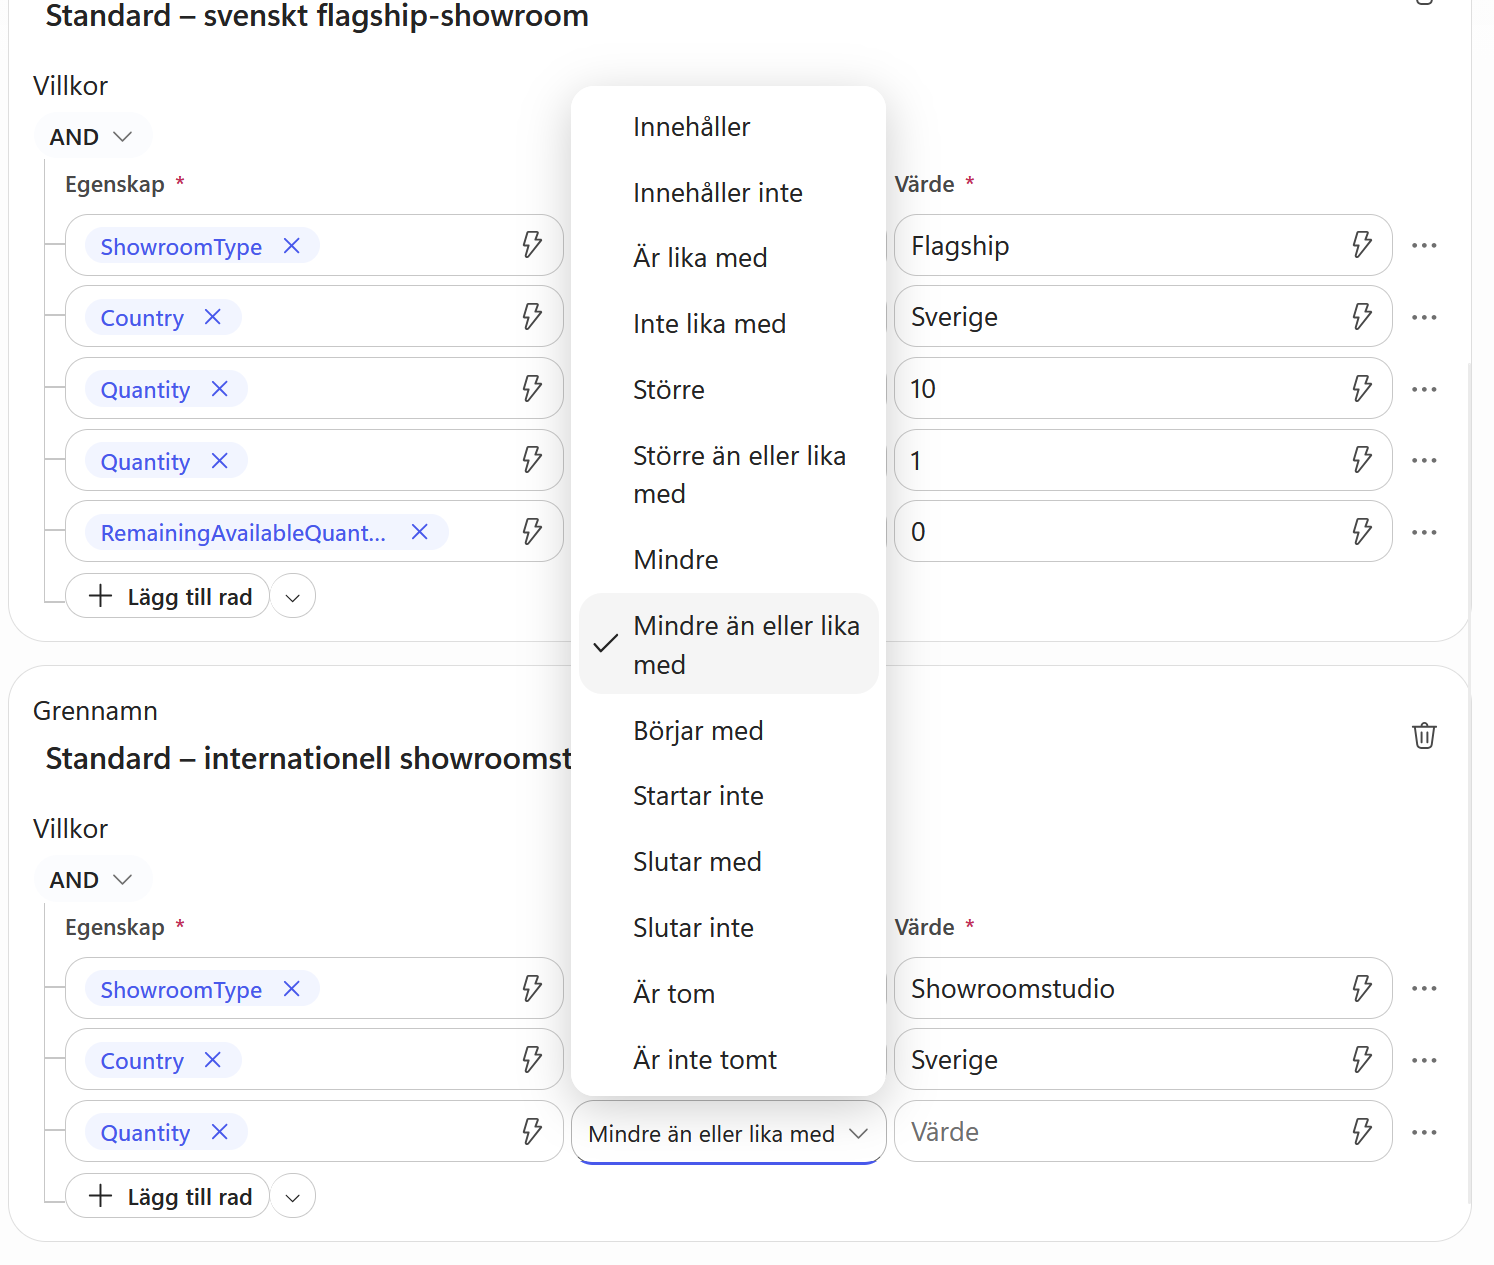Expand chevron beside Lägg till rad in internationell branch
Screen dimensions: 1494x1265
click(293, 1197)
